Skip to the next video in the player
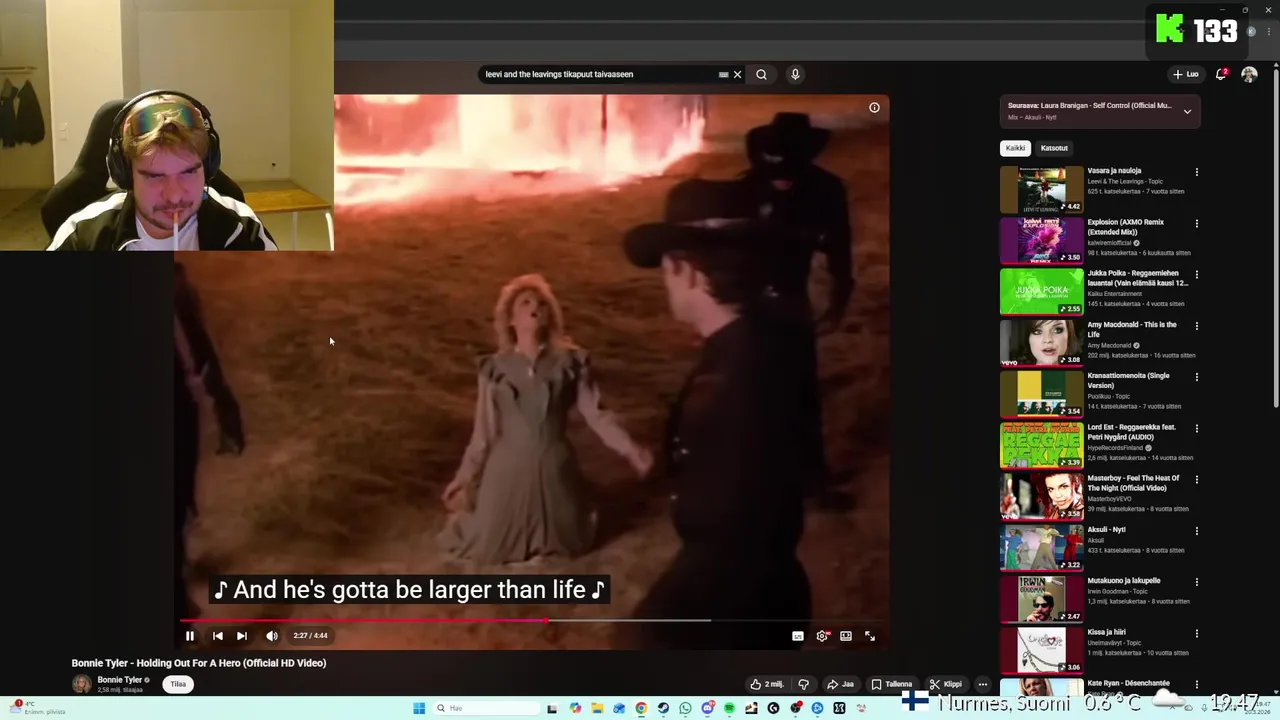 pos(241,636)
